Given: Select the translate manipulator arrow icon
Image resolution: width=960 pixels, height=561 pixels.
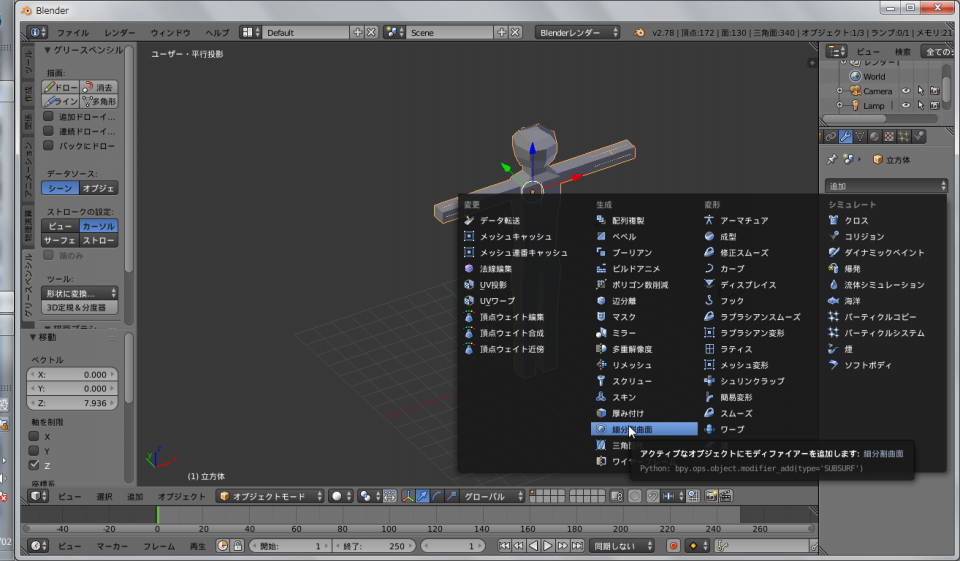Looking at the screenshot, I should click(422, 496).
